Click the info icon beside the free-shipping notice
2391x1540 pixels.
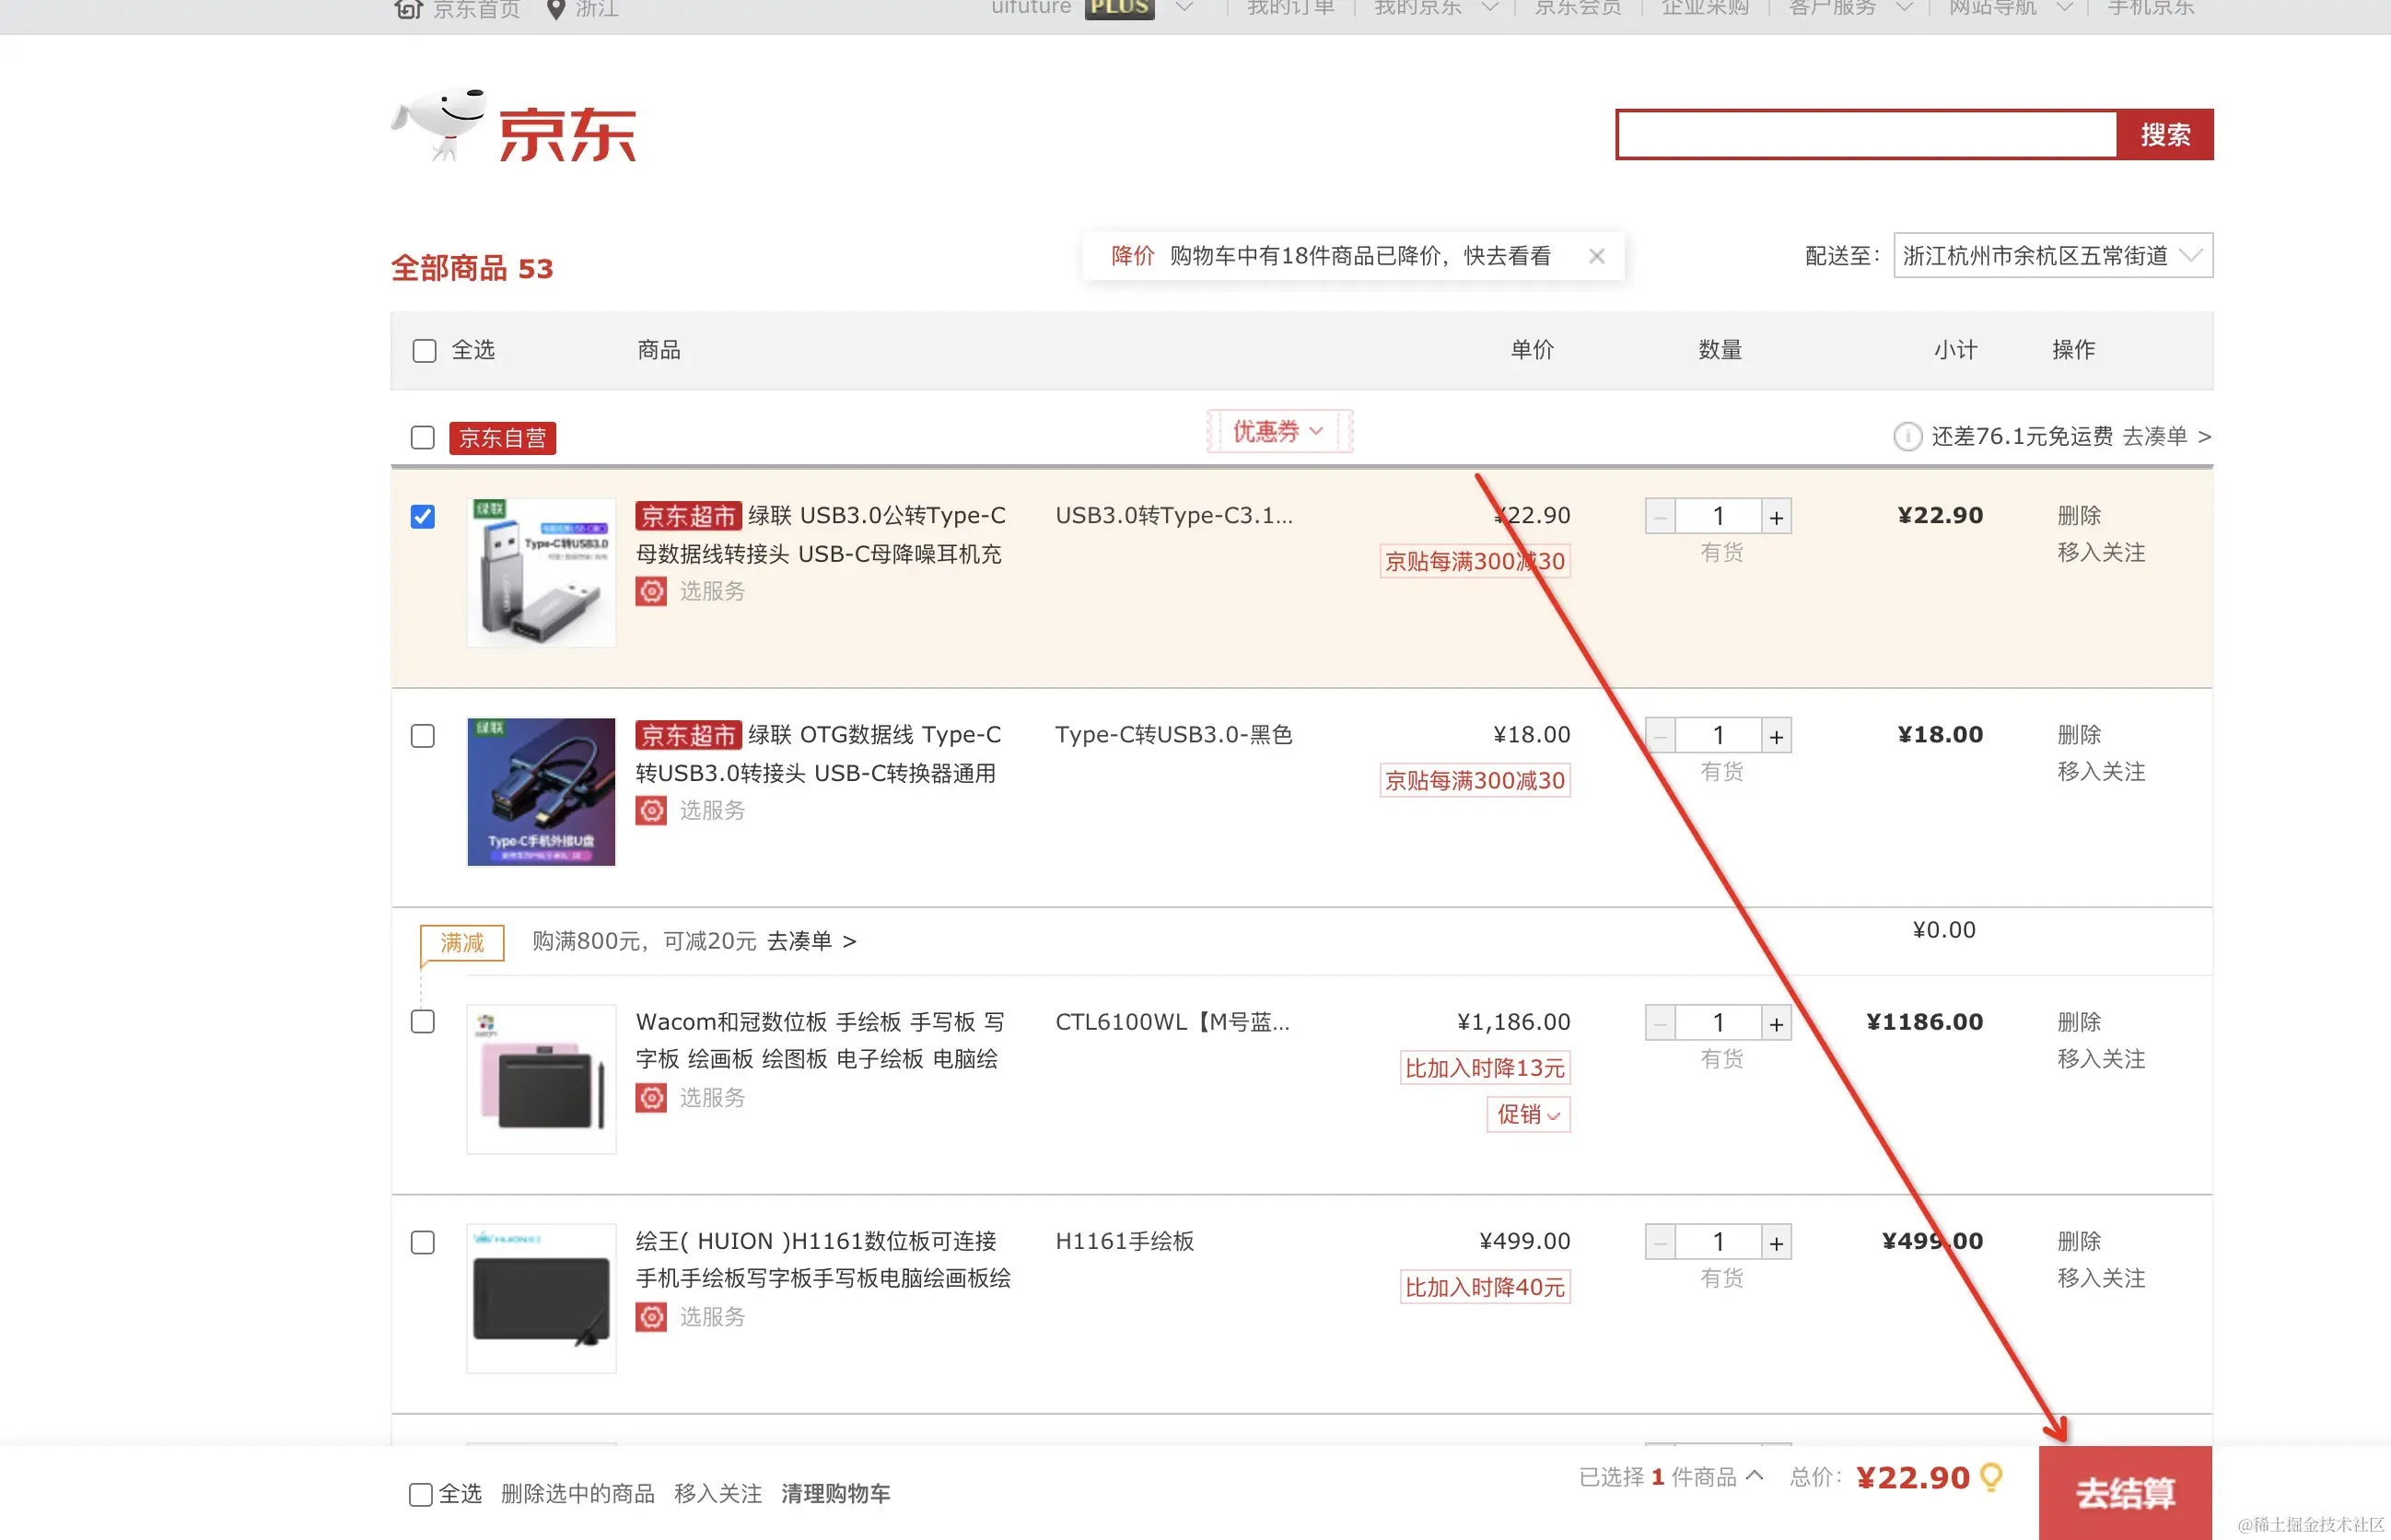pyautogui.click(x=1907, y=437)
